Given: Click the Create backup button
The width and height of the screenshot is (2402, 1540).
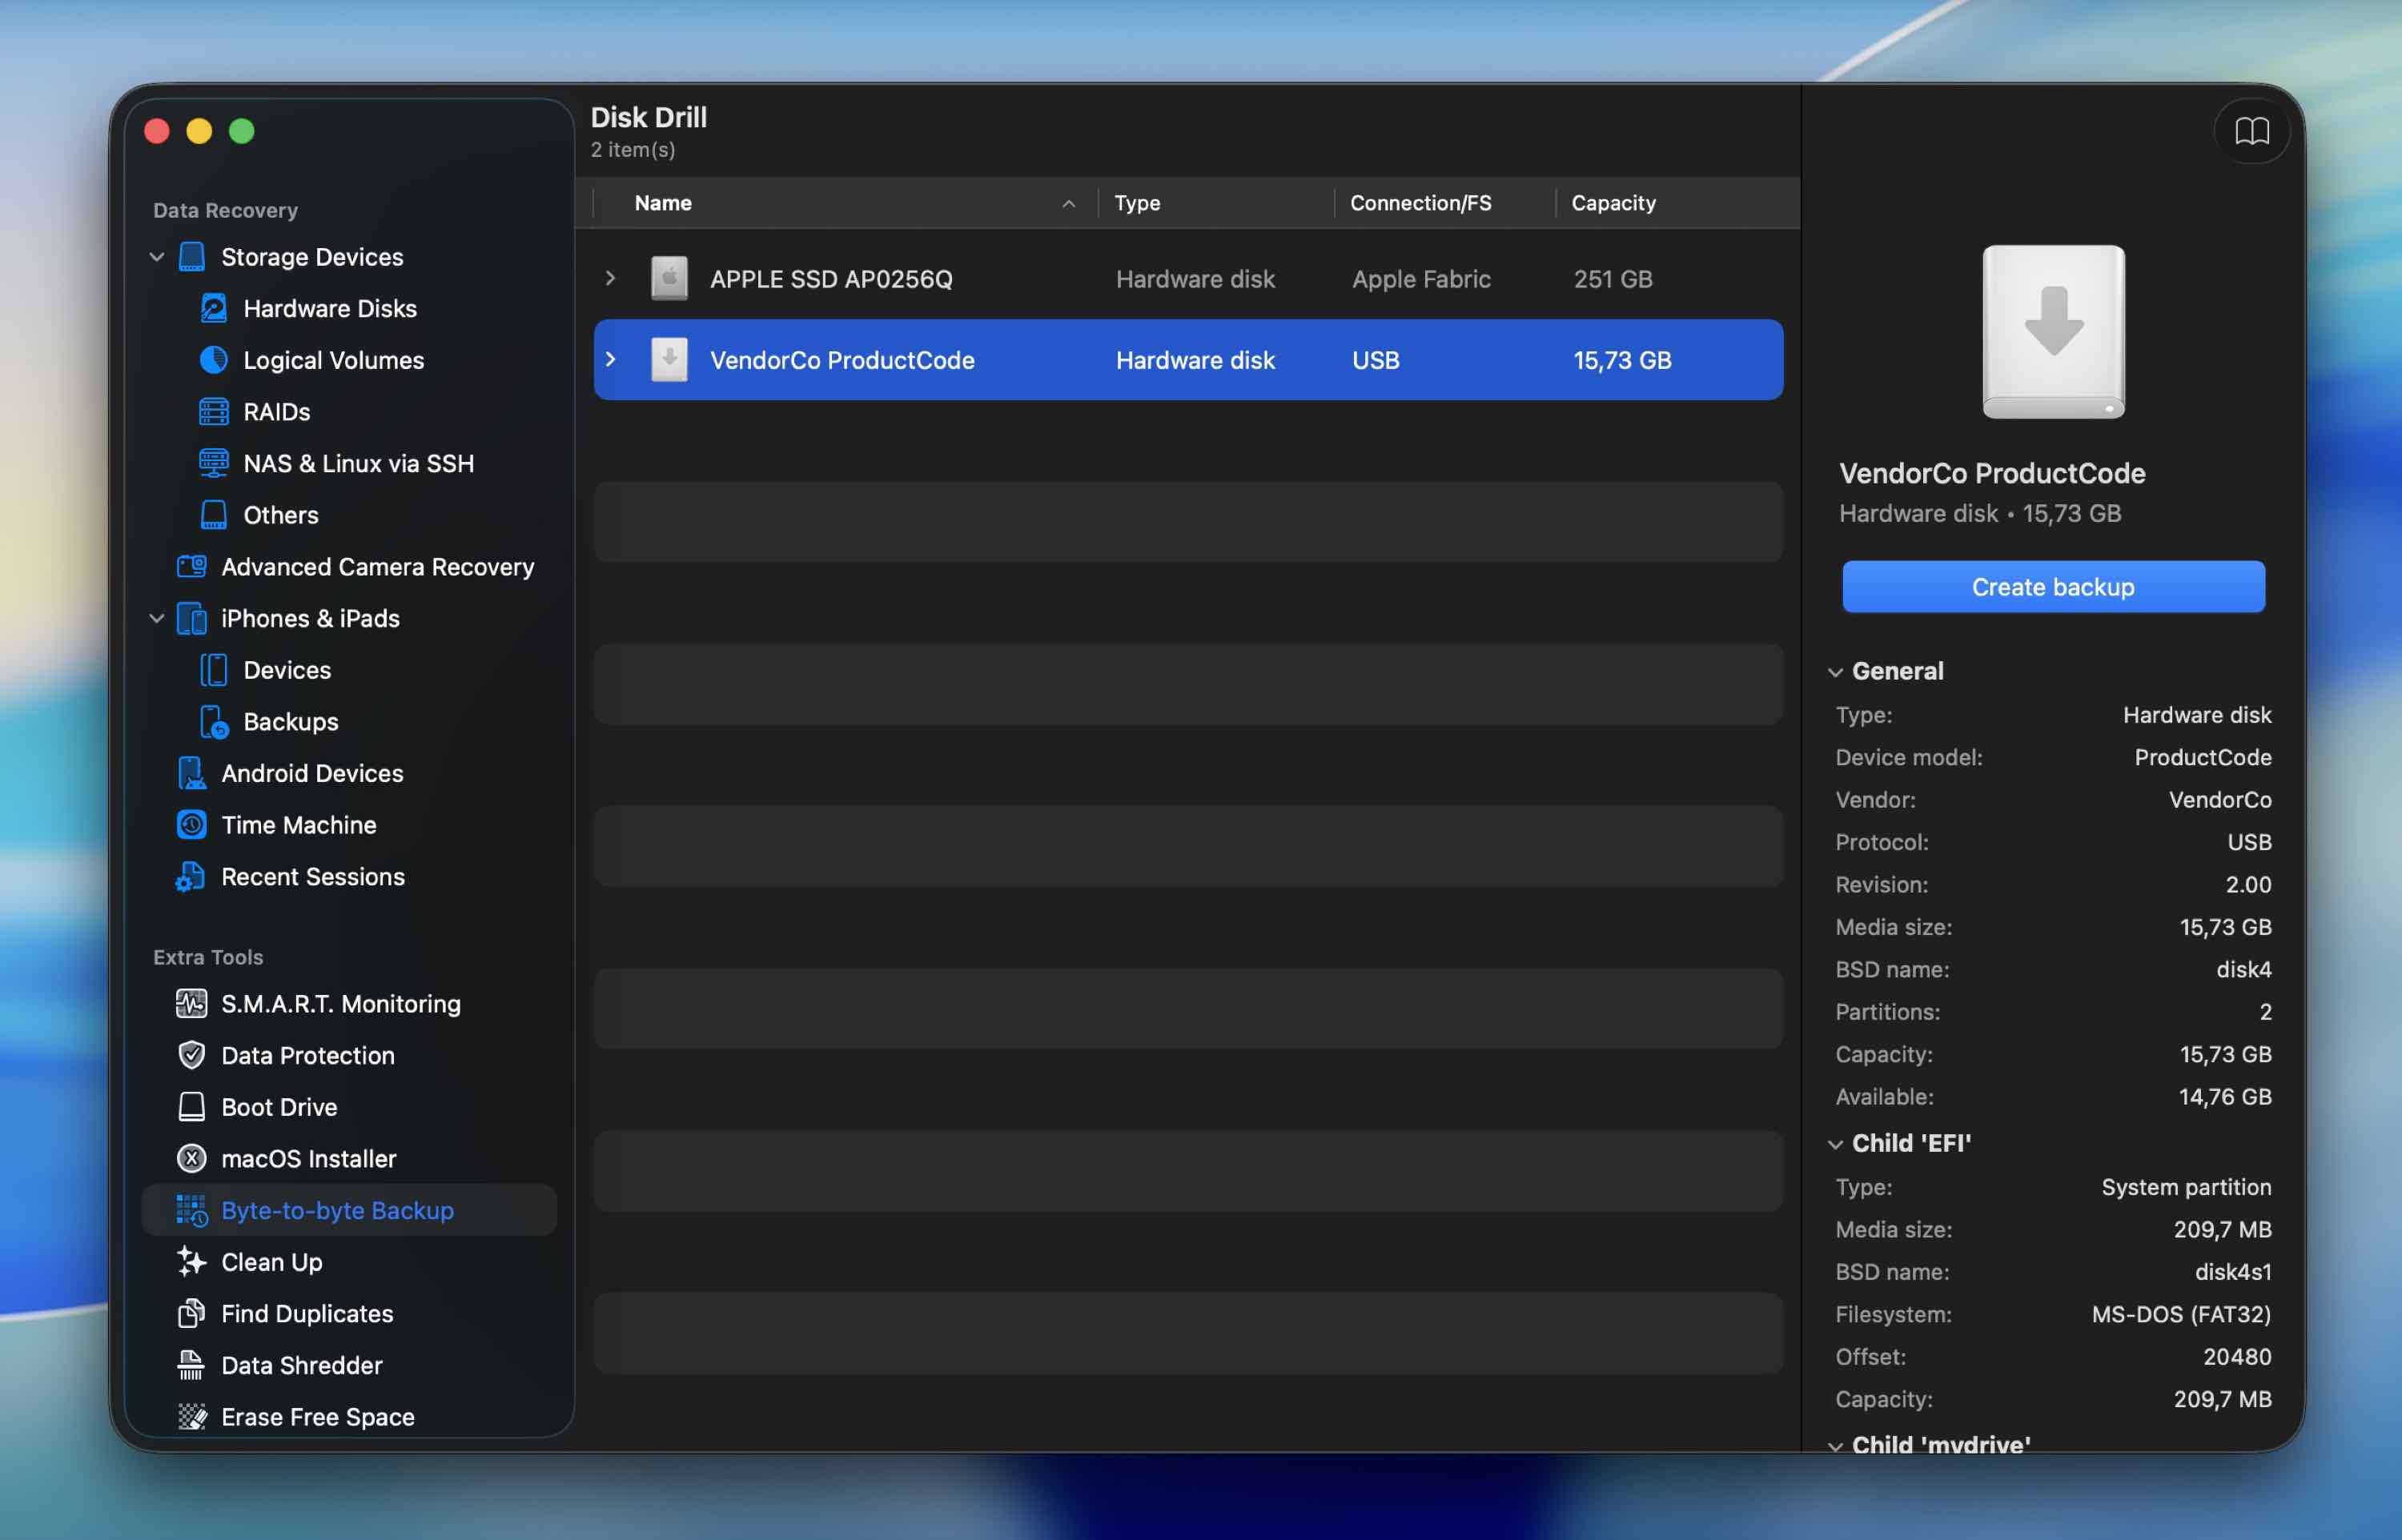Looking at the screenshot, I should coord(2052,587).
